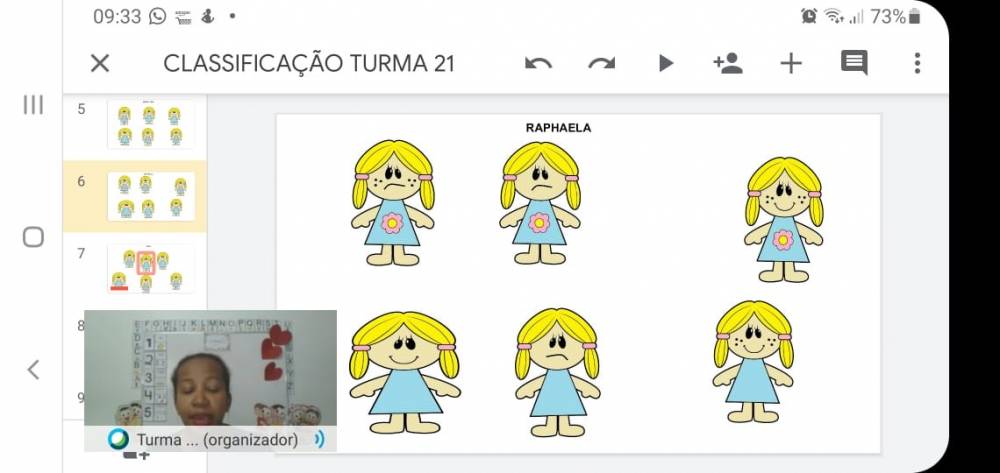Select the top-left sad girl image
This screenshot has width=1000, height=473.
click(x=393, y=203)
